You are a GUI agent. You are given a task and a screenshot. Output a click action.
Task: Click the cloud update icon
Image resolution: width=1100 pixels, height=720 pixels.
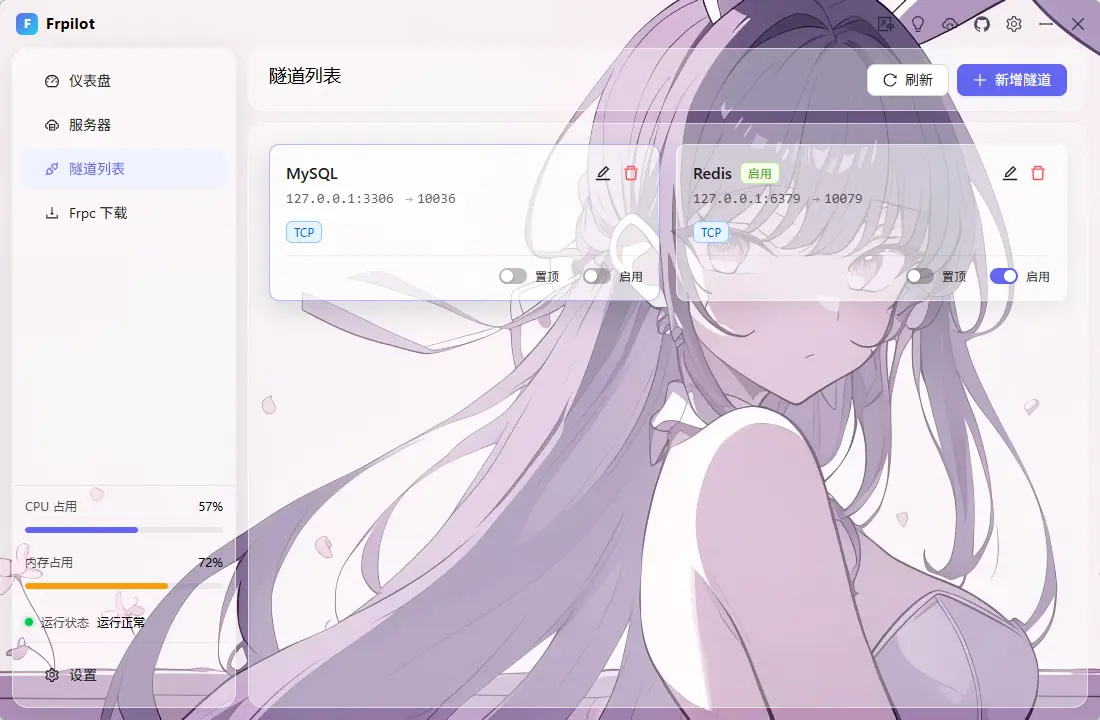[950, 24]
